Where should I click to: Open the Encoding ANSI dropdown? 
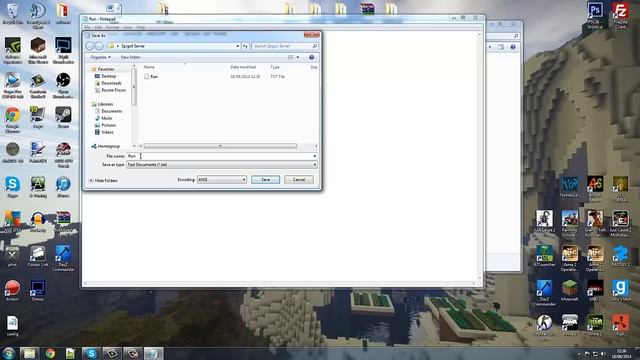point(222,180)
